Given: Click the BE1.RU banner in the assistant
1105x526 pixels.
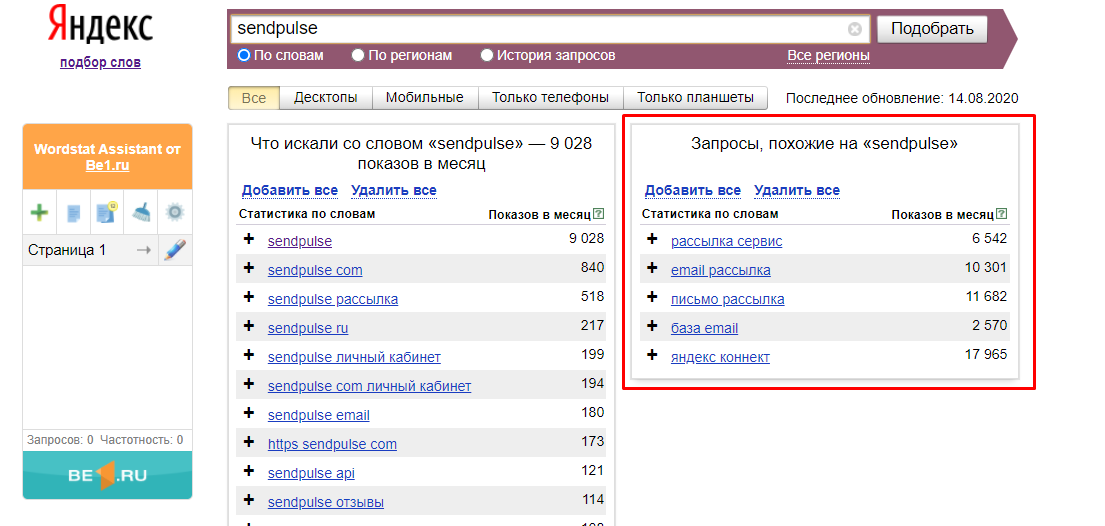Looking at the screenshot, I should click(107, 475).
